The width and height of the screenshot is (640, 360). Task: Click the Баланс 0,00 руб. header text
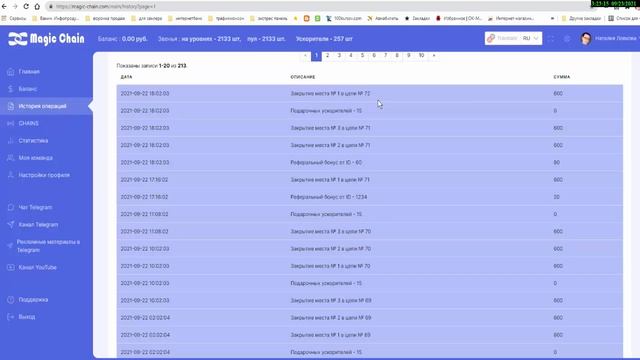(x=122, y=39)
